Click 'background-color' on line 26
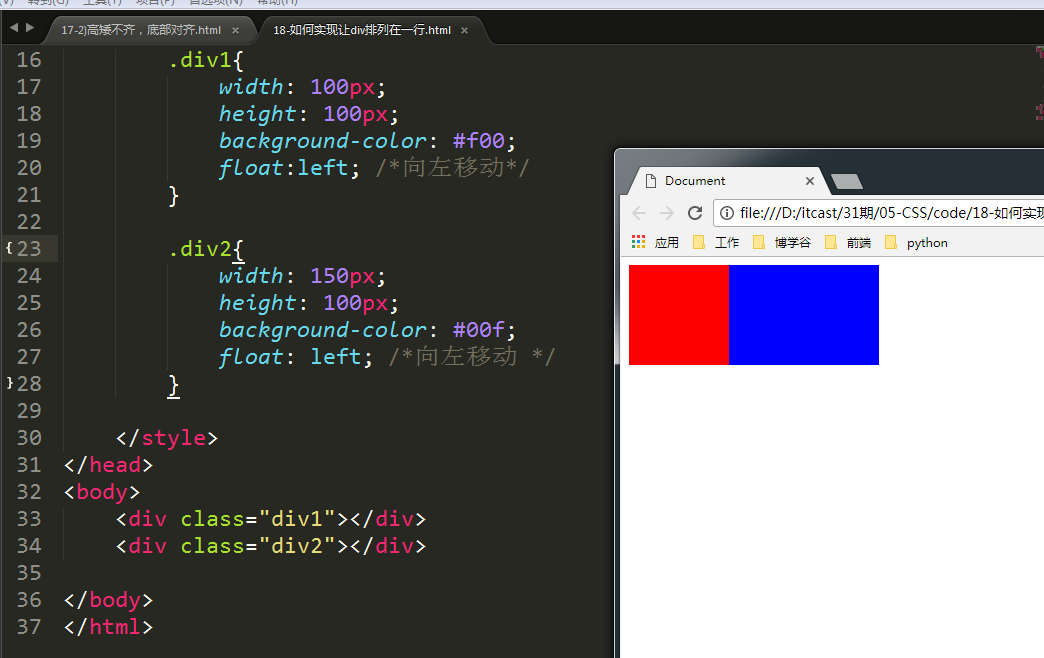Image resolution: width=1044 pixels, height=658 pixels. coord(323,330)
